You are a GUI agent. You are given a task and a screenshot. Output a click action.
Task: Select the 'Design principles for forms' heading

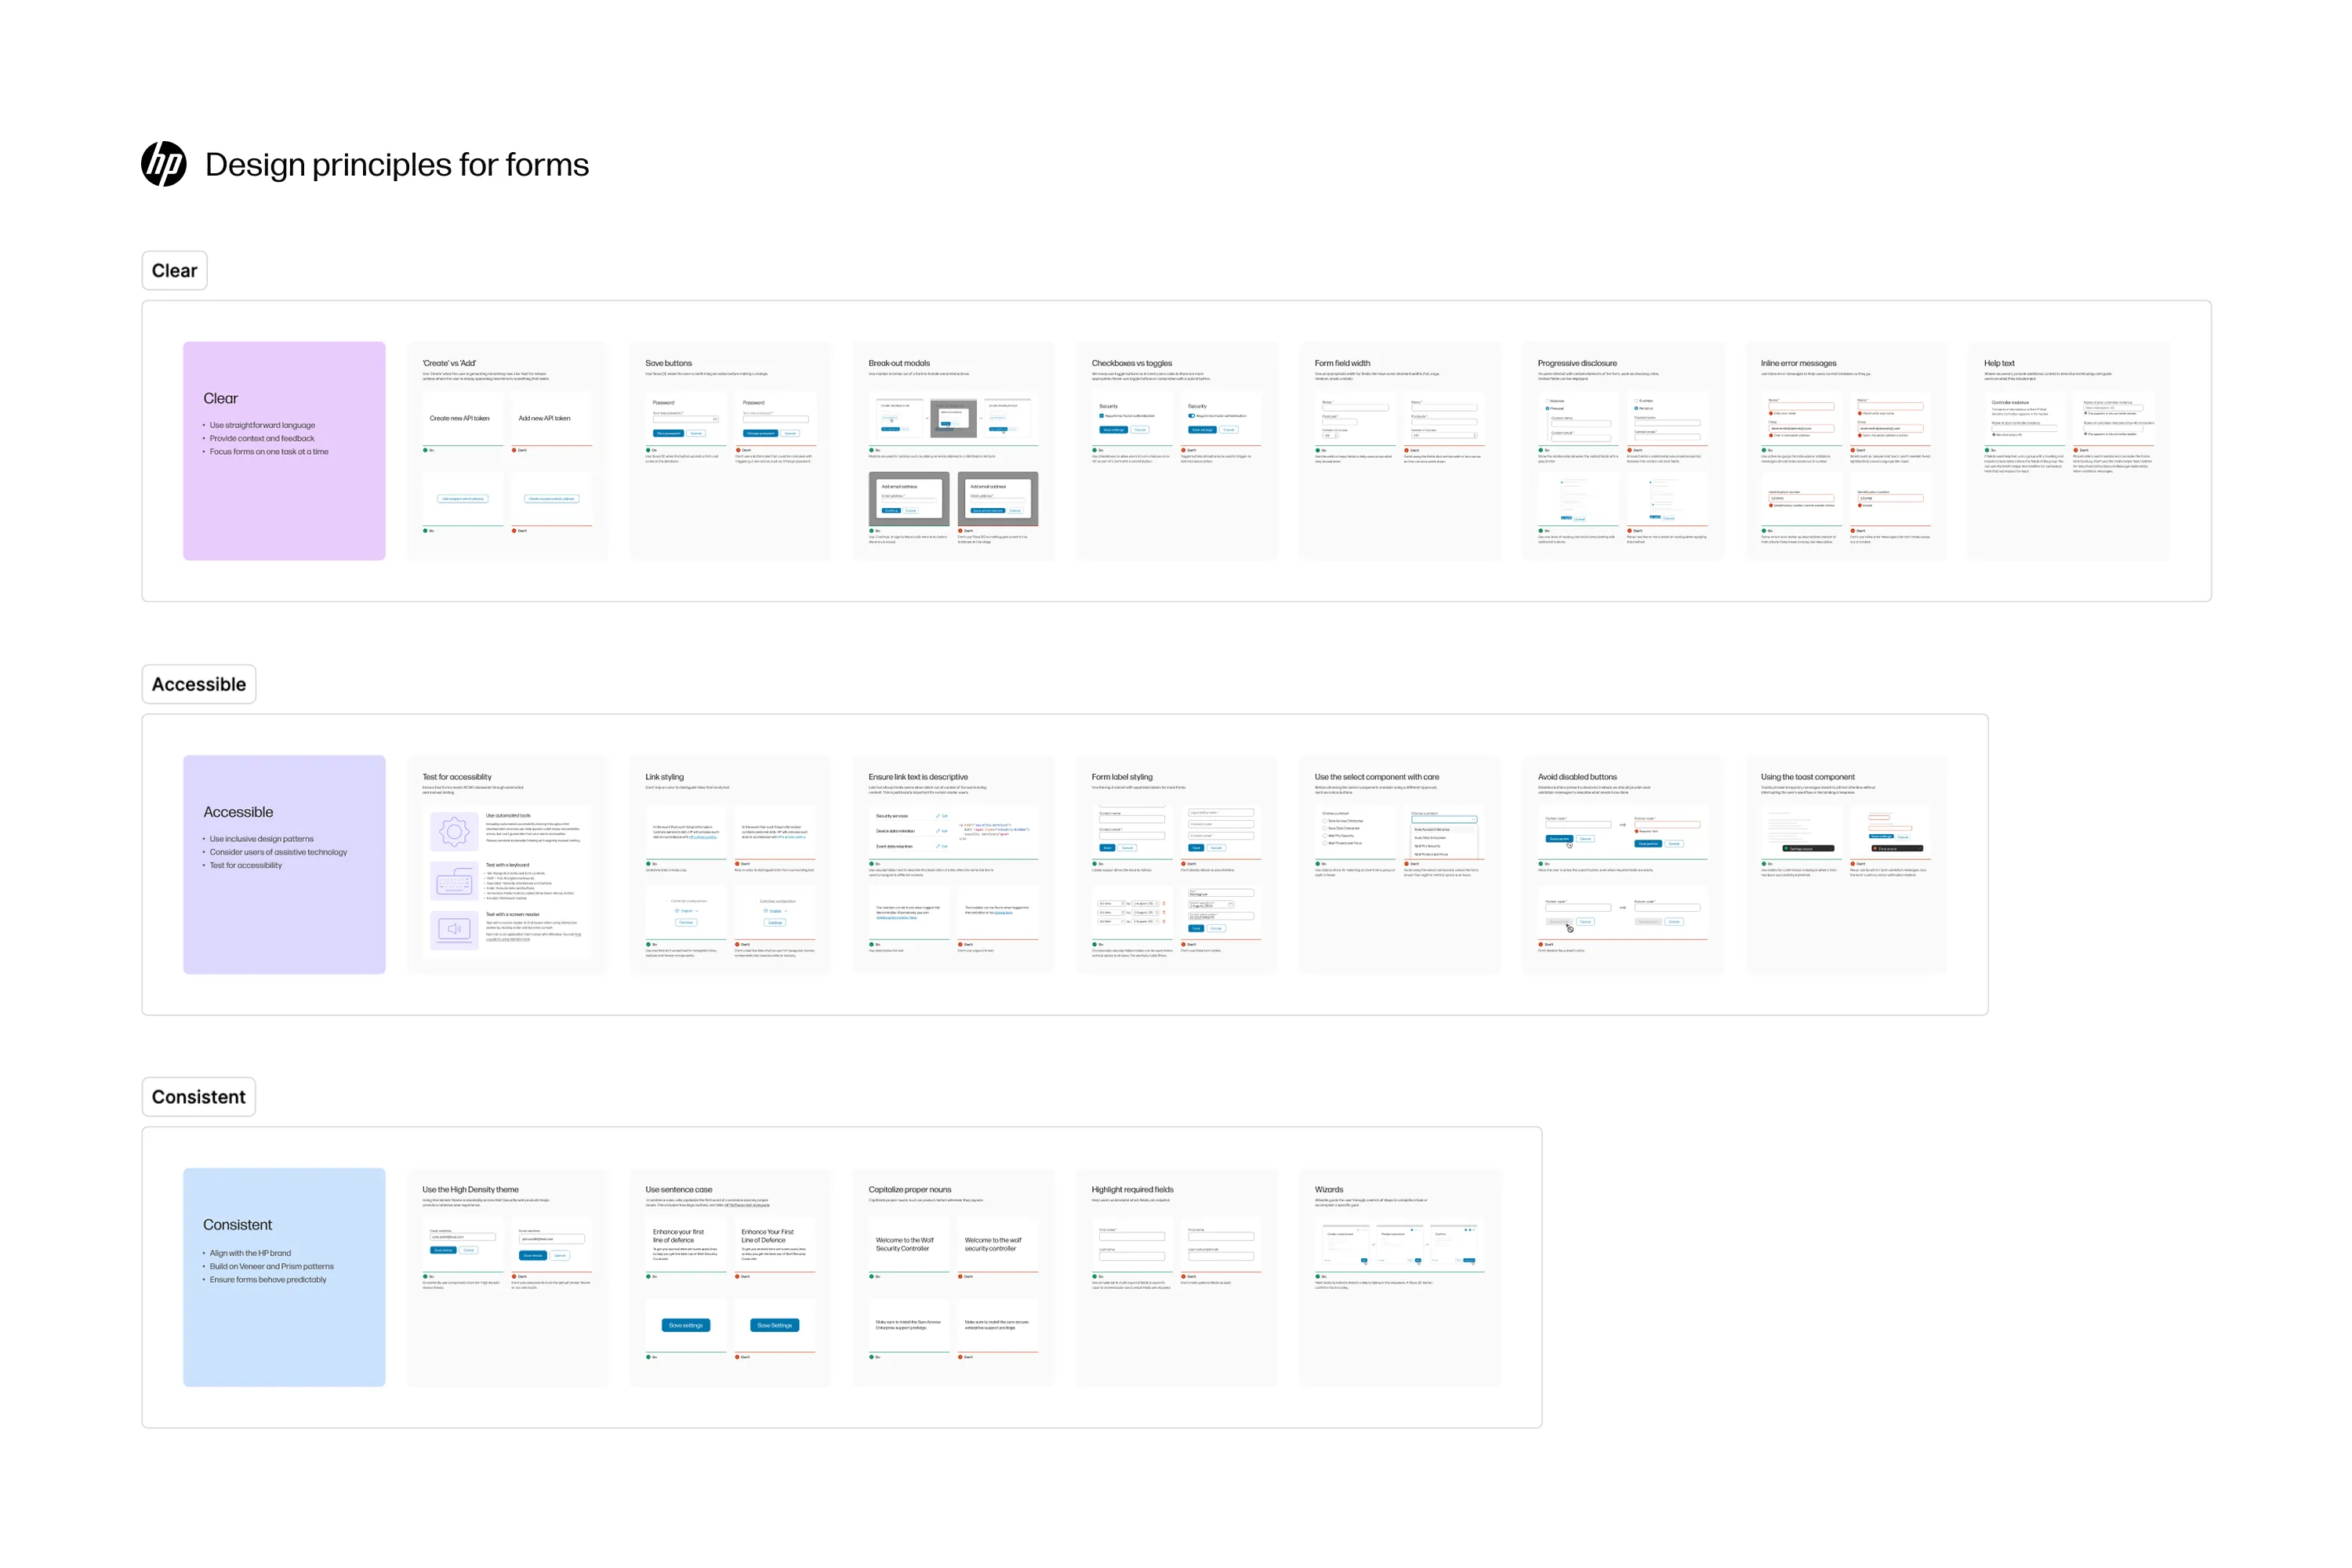pyautogui.click(x=397, y=165)
